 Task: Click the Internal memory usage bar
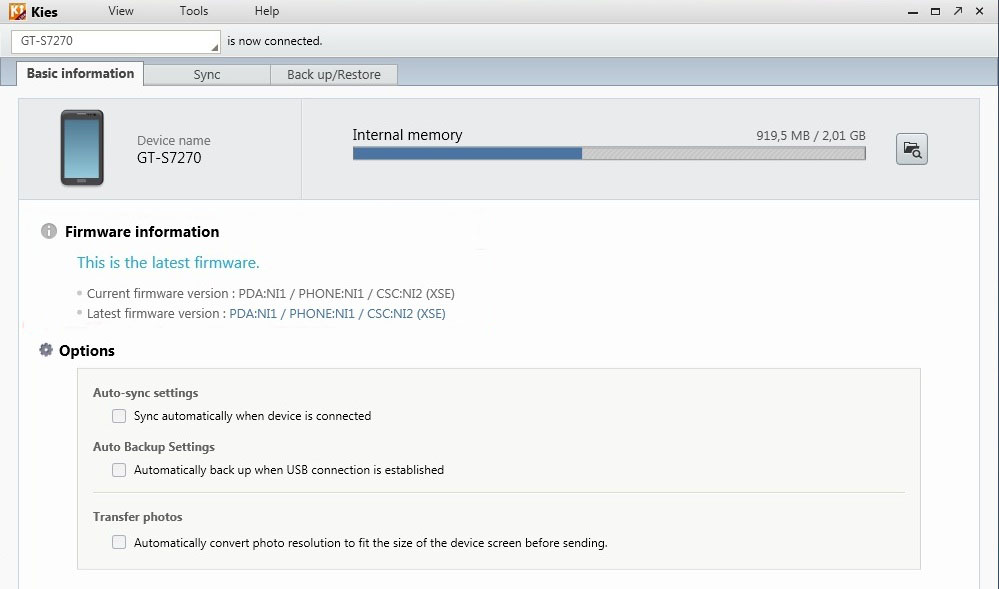(x=608, y=154)
